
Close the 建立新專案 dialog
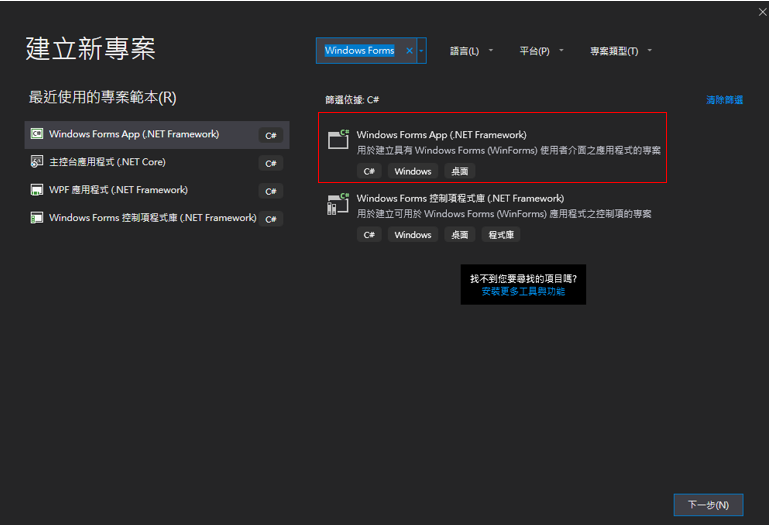(763, 12)
